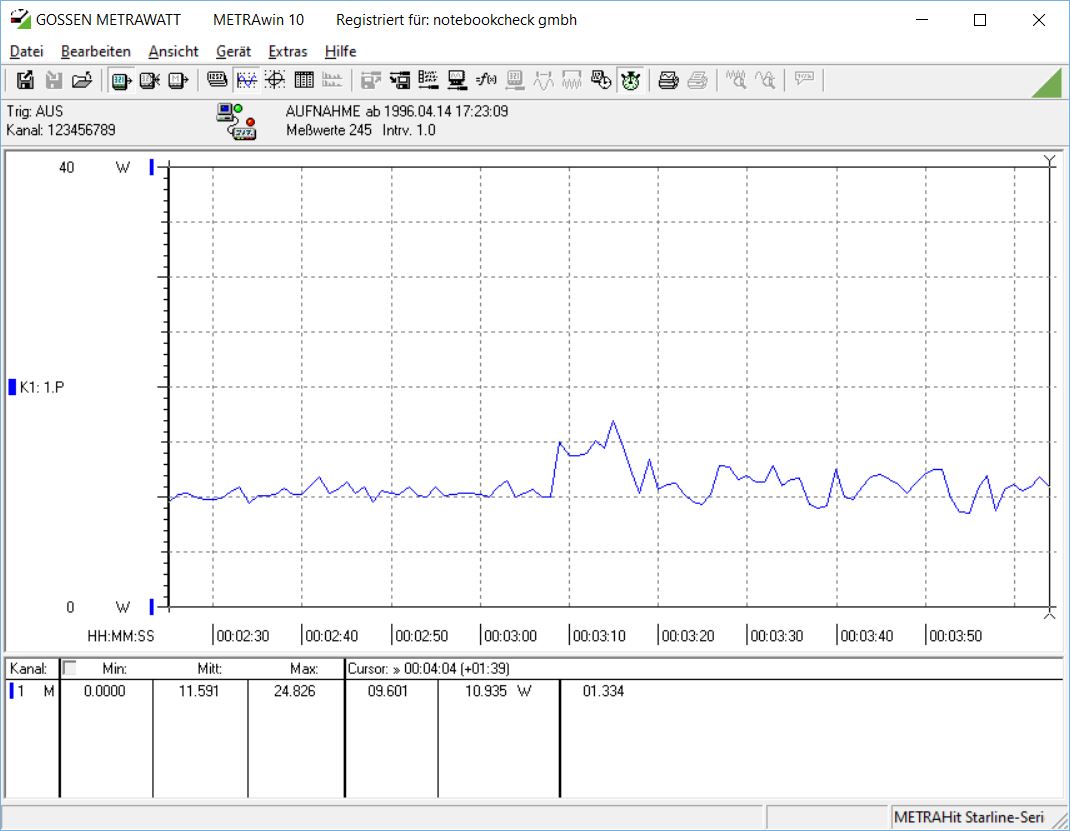Click the cursor value 09.601
Screen dimensions: 1070x831
[388, 691]
